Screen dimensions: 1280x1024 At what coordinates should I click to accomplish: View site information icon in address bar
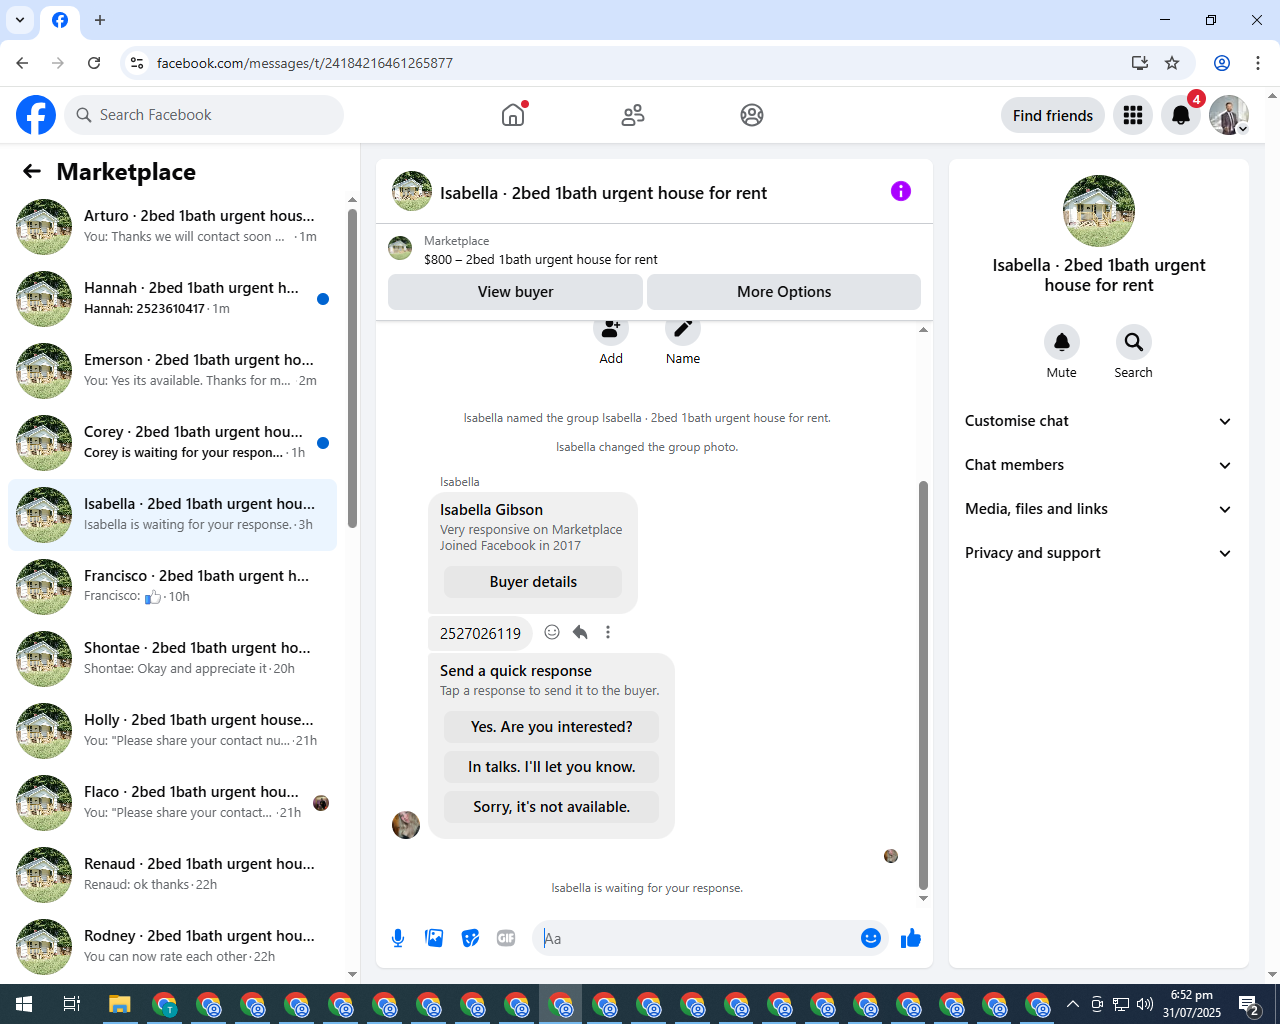click(x=137, y=63)
